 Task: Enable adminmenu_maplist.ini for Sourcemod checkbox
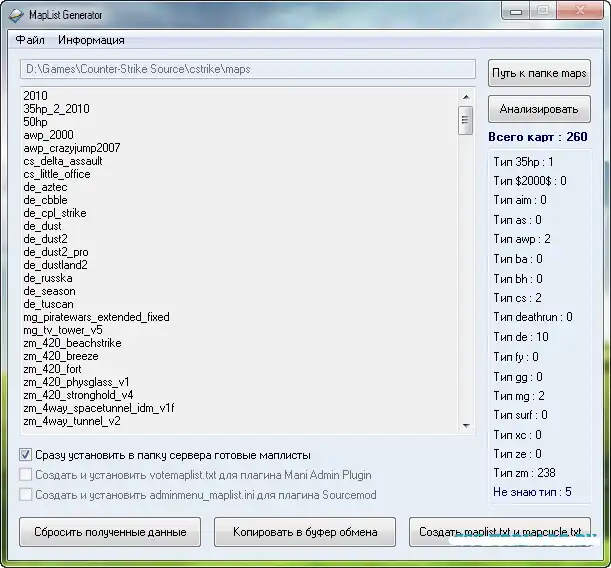(25, 495)
